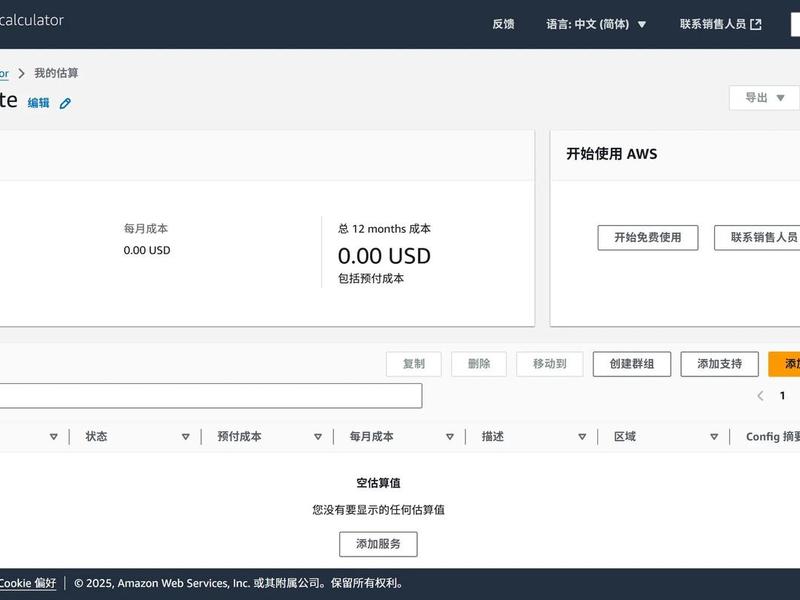Click the orange add service button
Image resolution: width=800 pixels, height=600 pixels.
coord(784,364)
